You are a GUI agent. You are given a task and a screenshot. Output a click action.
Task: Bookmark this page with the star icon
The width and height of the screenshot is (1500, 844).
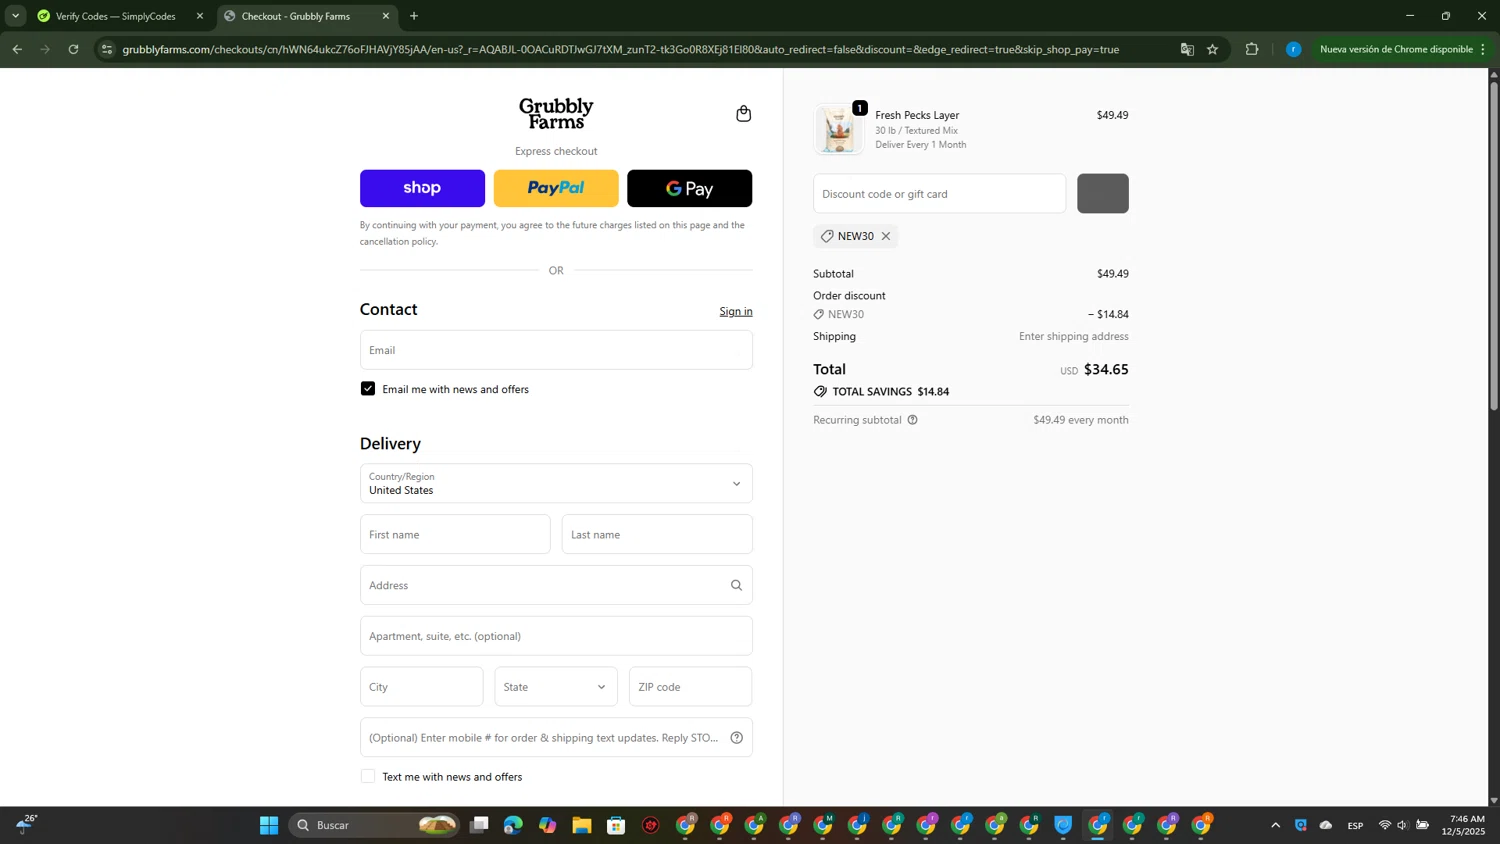pos(1212,49)
